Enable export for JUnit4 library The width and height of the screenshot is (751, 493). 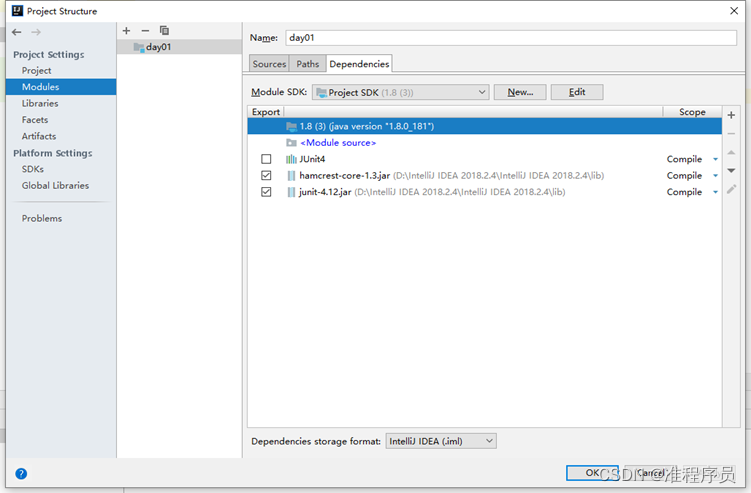pyautogui.click(x=266, y=159)
